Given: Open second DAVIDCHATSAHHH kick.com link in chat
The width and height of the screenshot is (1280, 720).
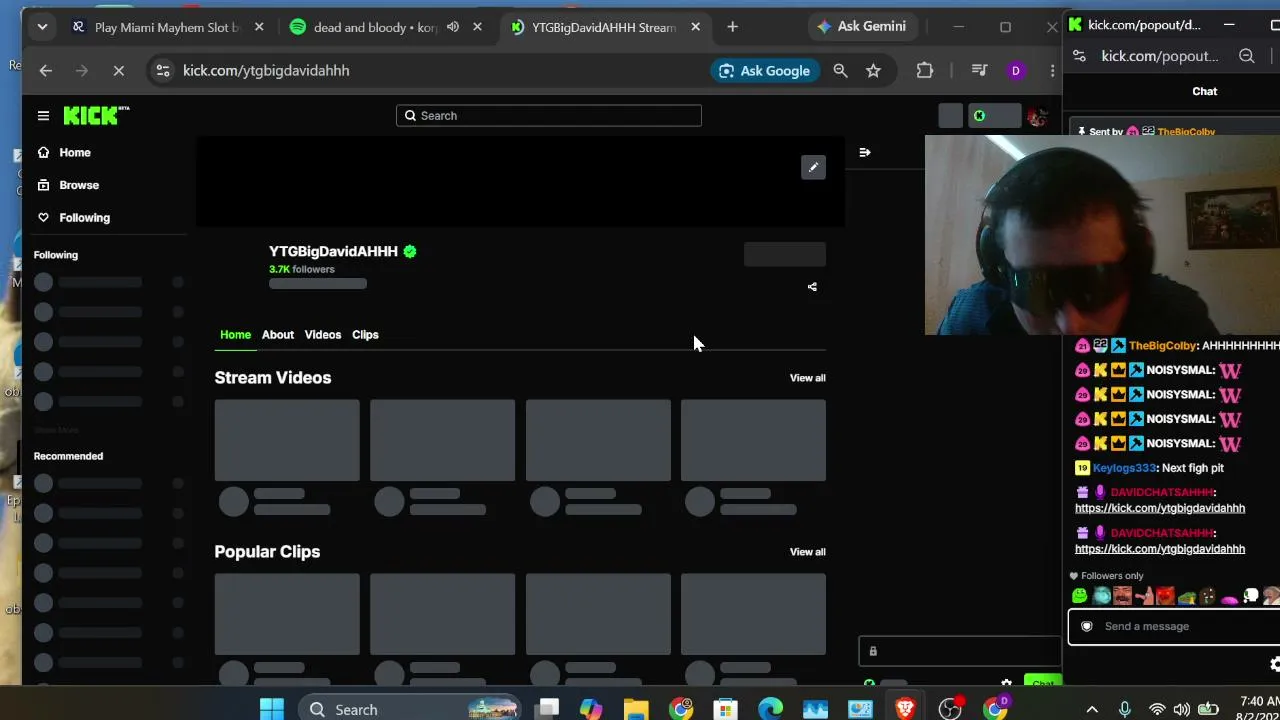Looking at the screenshot, I should tap(1160, 549).
